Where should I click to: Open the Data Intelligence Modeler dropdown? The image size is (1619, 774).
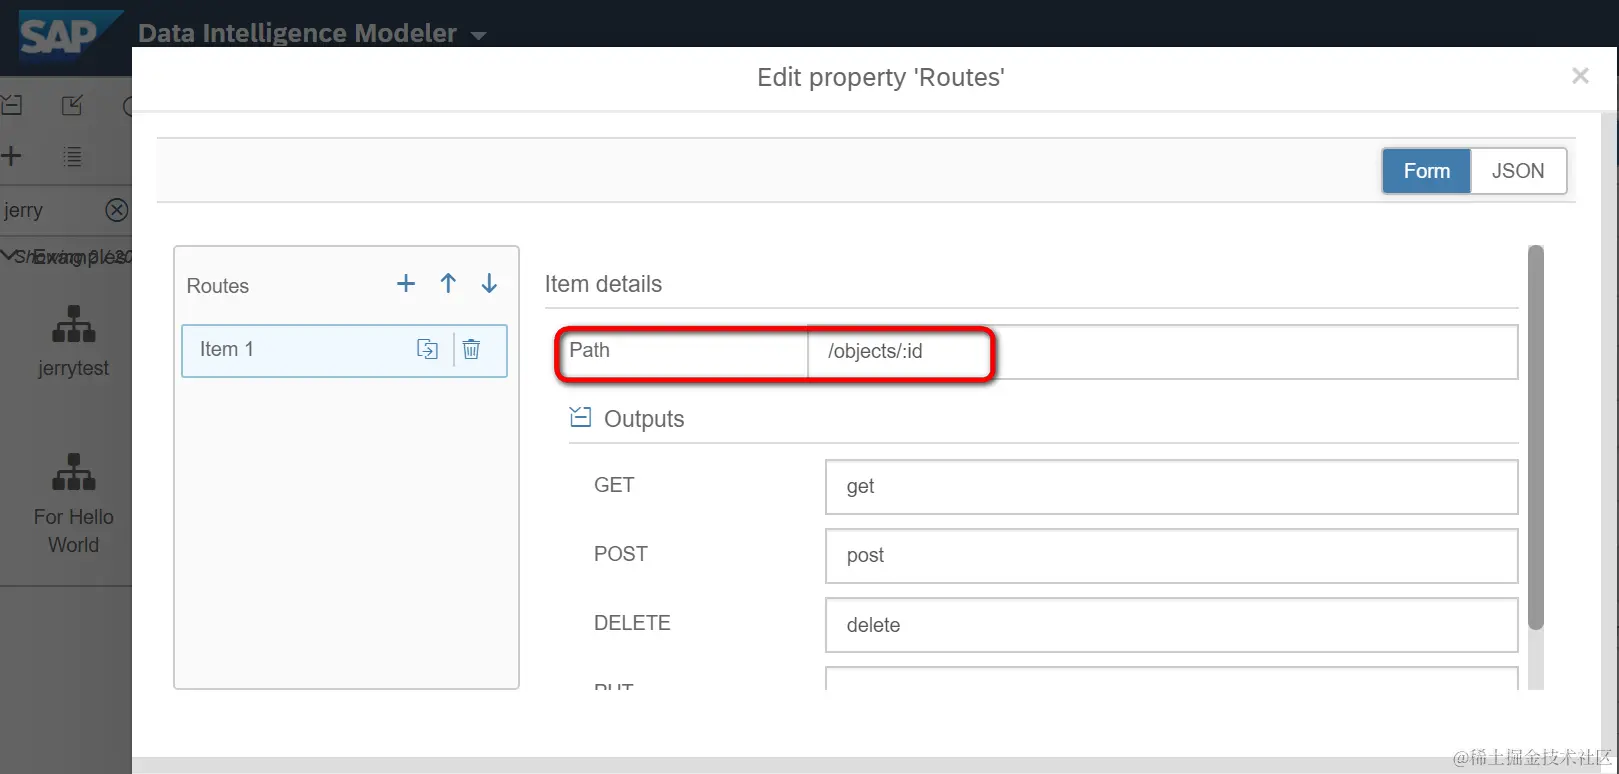tap(478, 35)
